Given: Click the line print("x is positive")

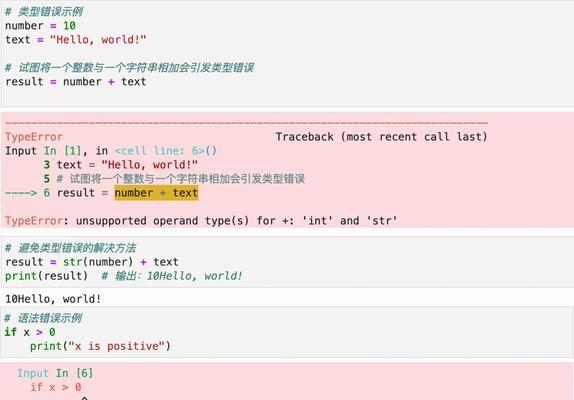Looking at the screenshot, I should pos(100,346).
